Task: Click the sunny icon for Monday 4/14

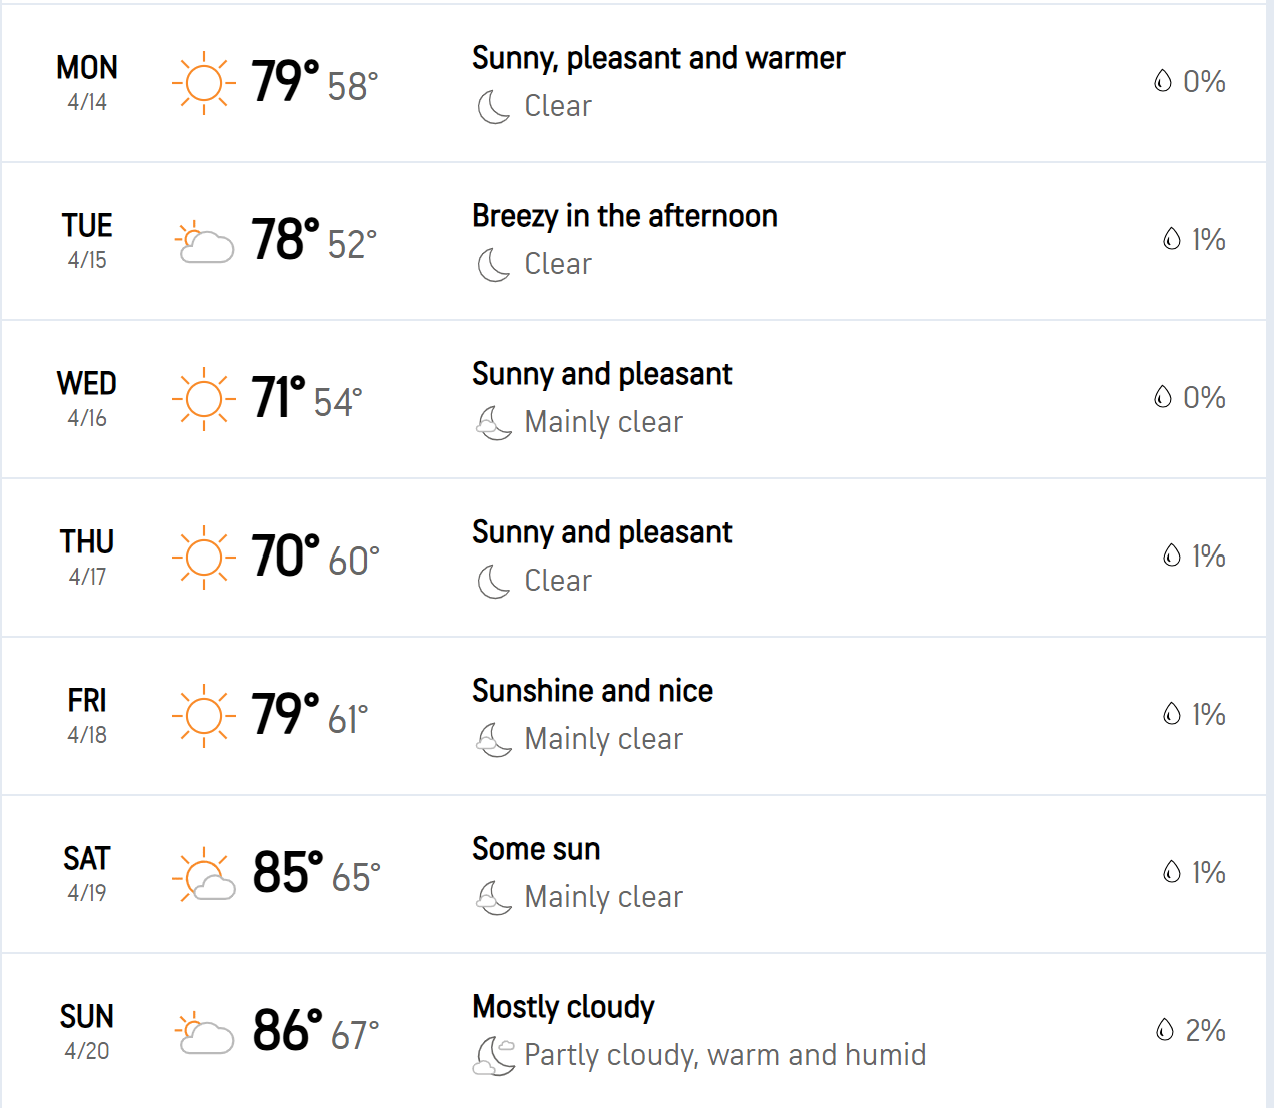Action: tap(204, 83)
